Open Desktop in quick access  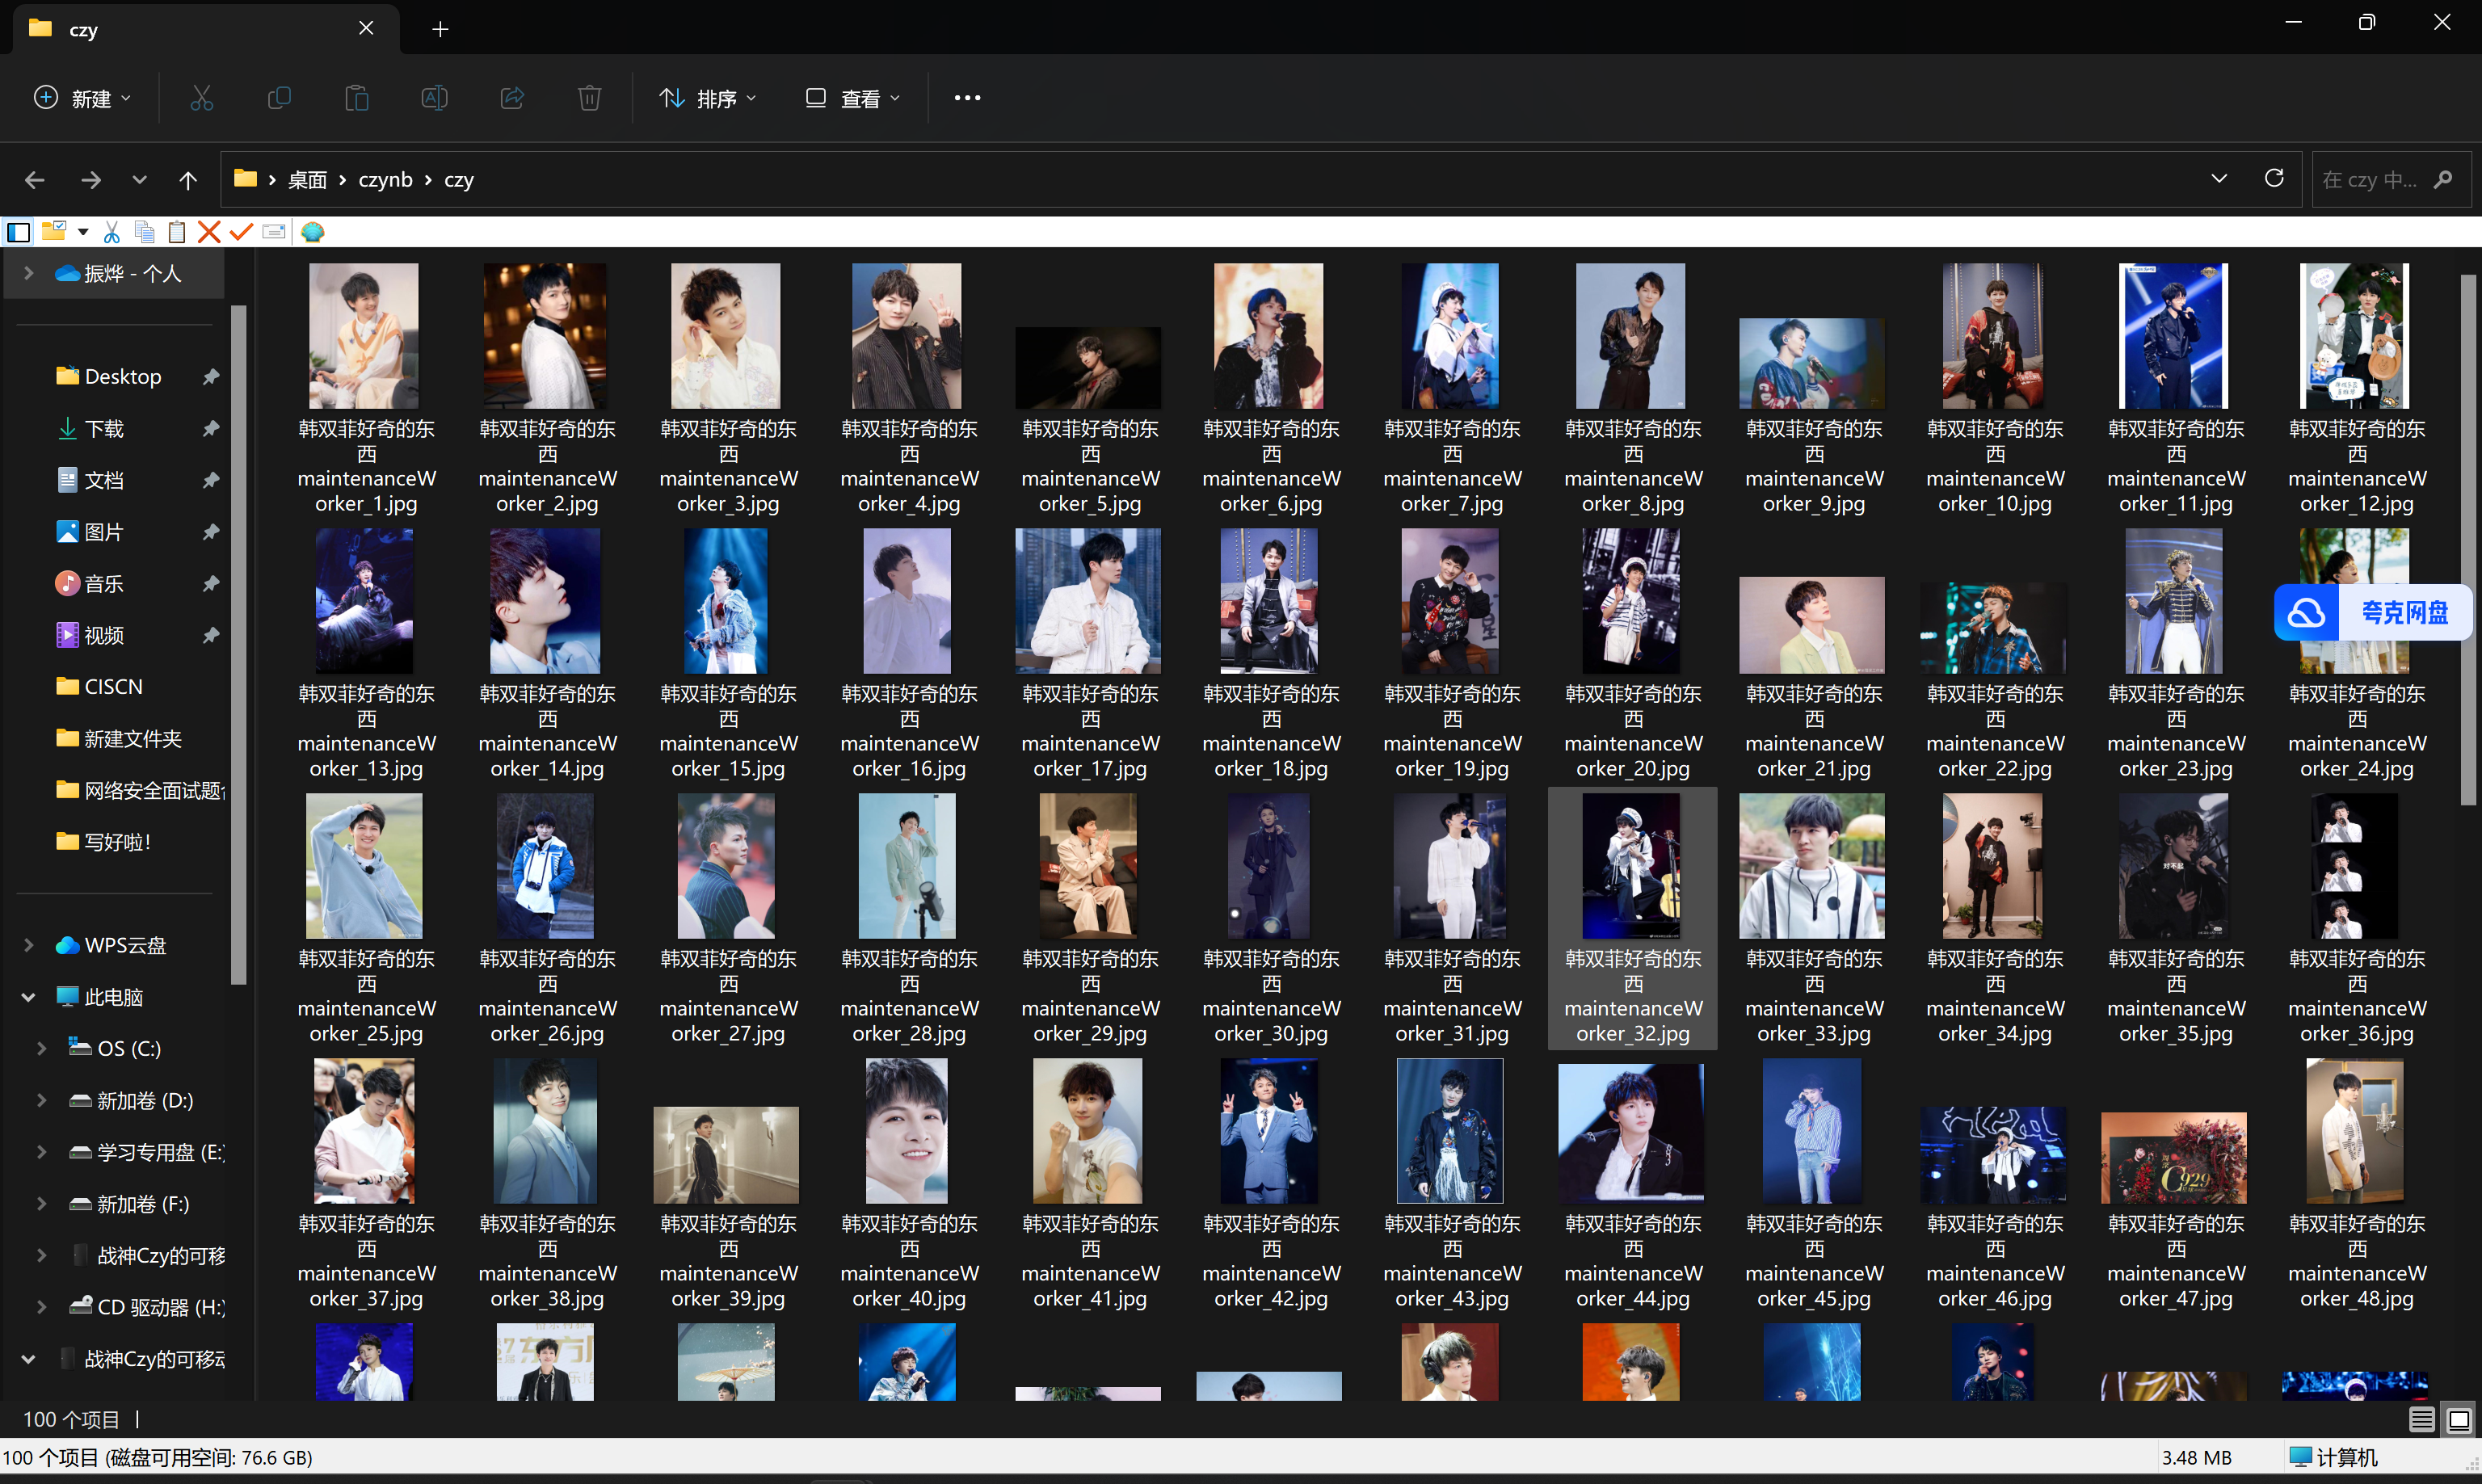(122, 377)
